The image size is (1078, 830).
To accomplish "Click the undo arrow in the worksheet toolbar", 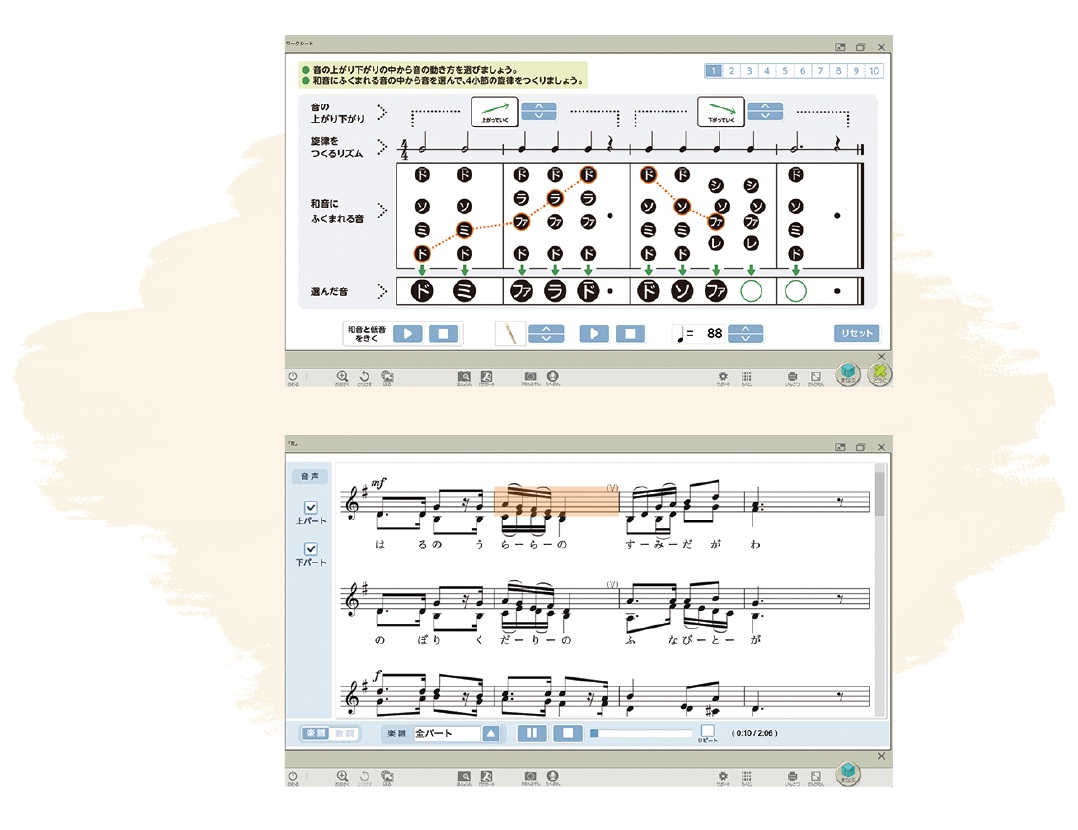I will (x=365, y=378).
